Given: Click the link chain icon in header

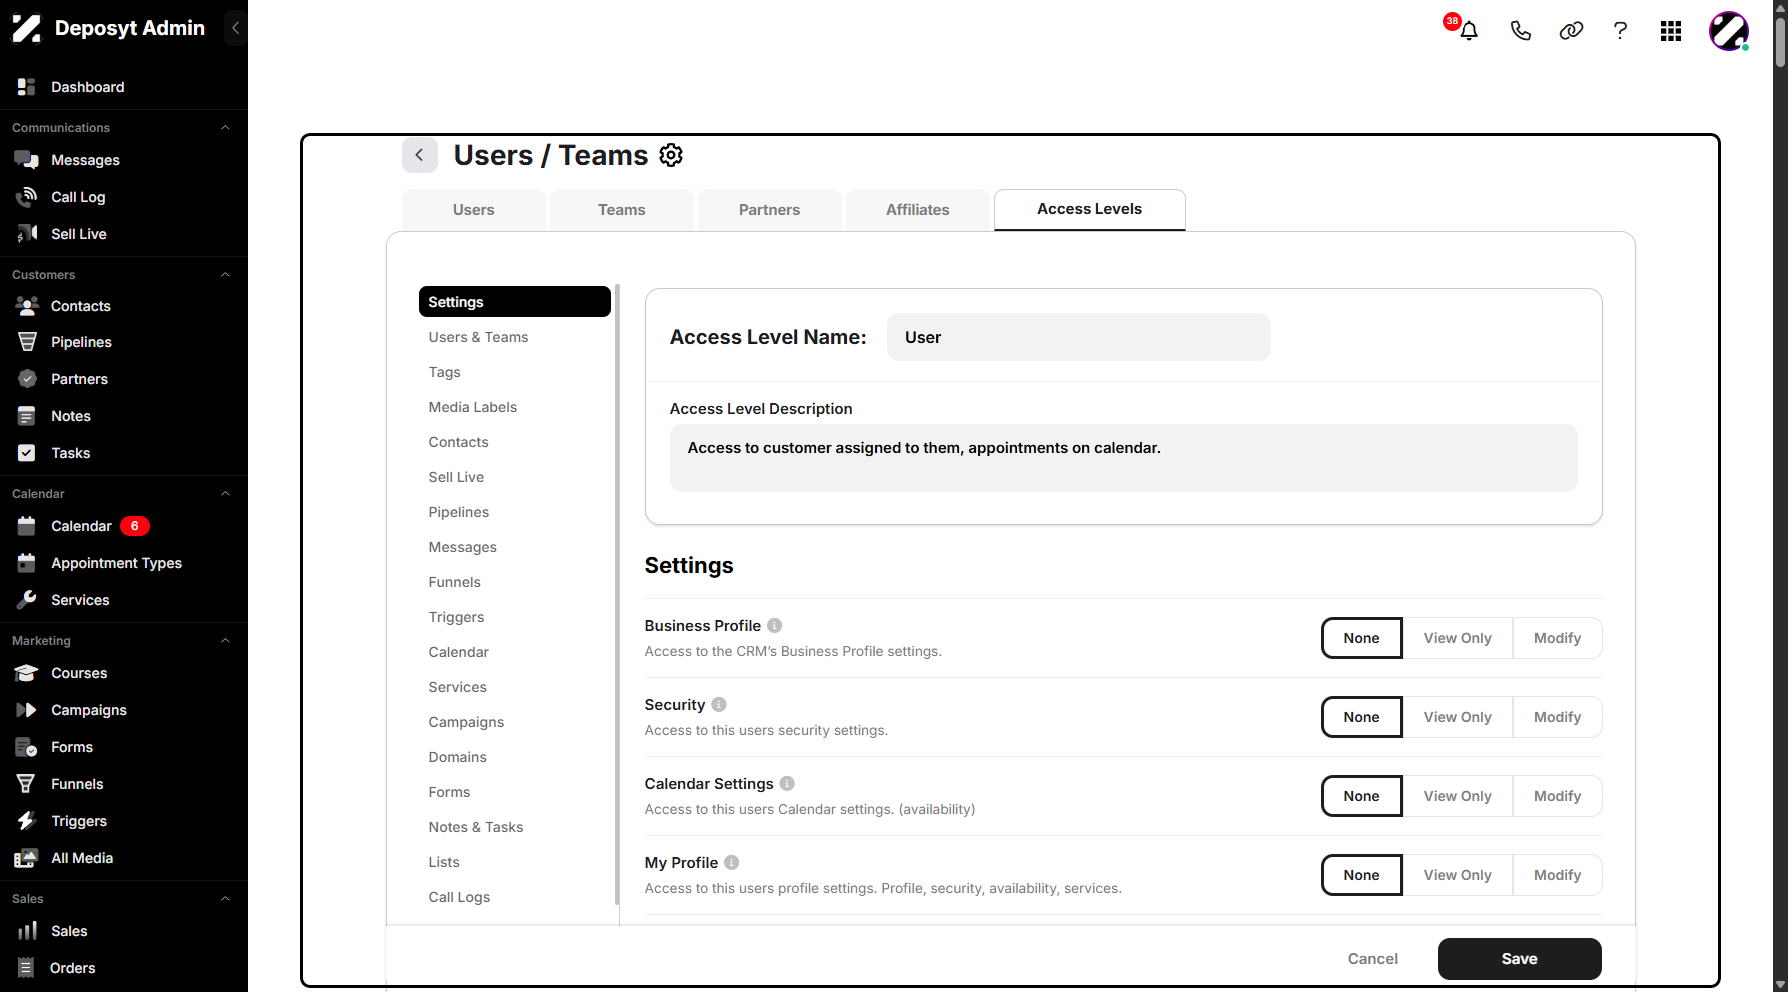Looking at the screenshot, I should click(1571, 31).
